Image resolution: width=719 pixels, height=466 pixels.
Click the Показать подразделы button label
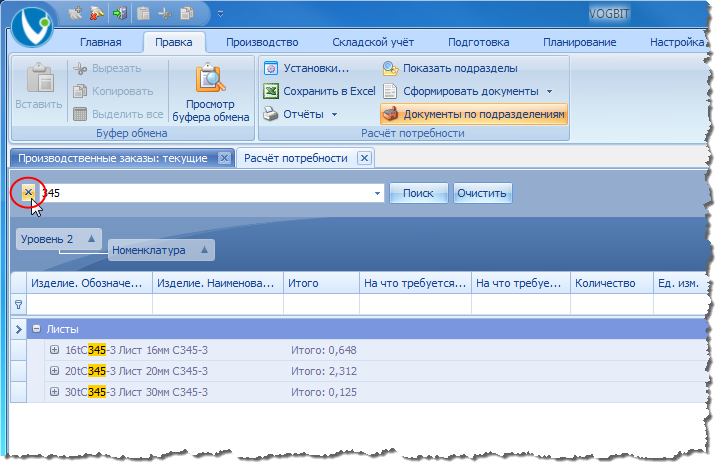coord(460,68)
